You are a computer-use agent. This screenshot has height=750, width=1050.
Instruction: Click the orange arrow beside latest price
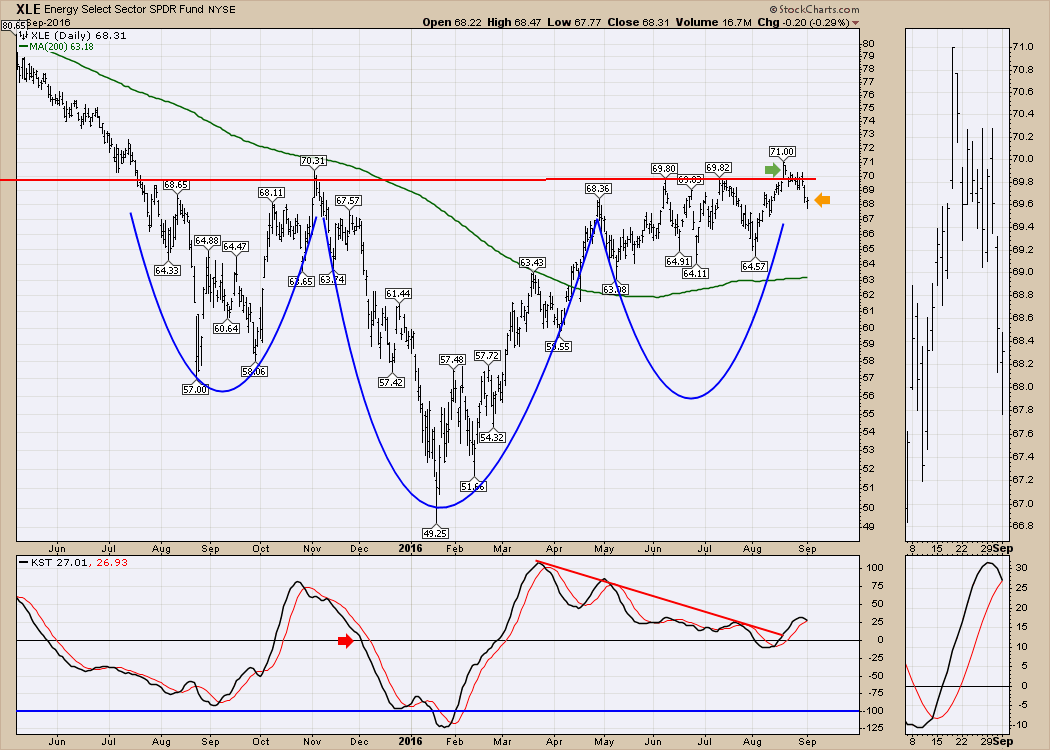(822, 201)
